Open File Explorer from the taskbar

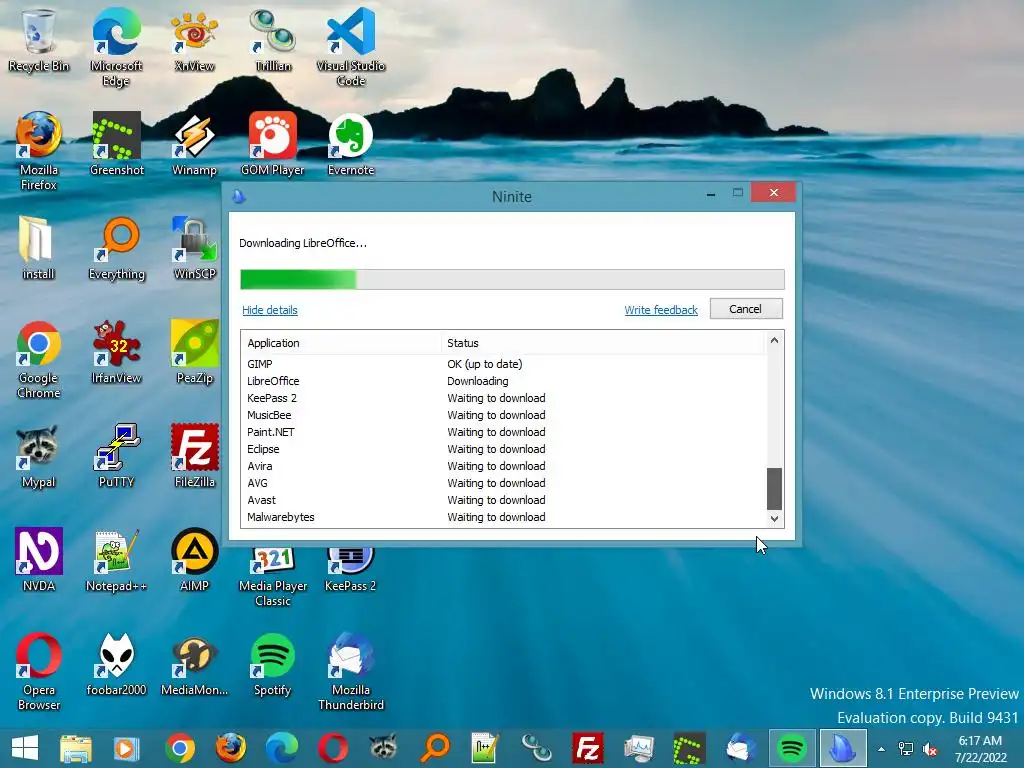pos(76,748)
